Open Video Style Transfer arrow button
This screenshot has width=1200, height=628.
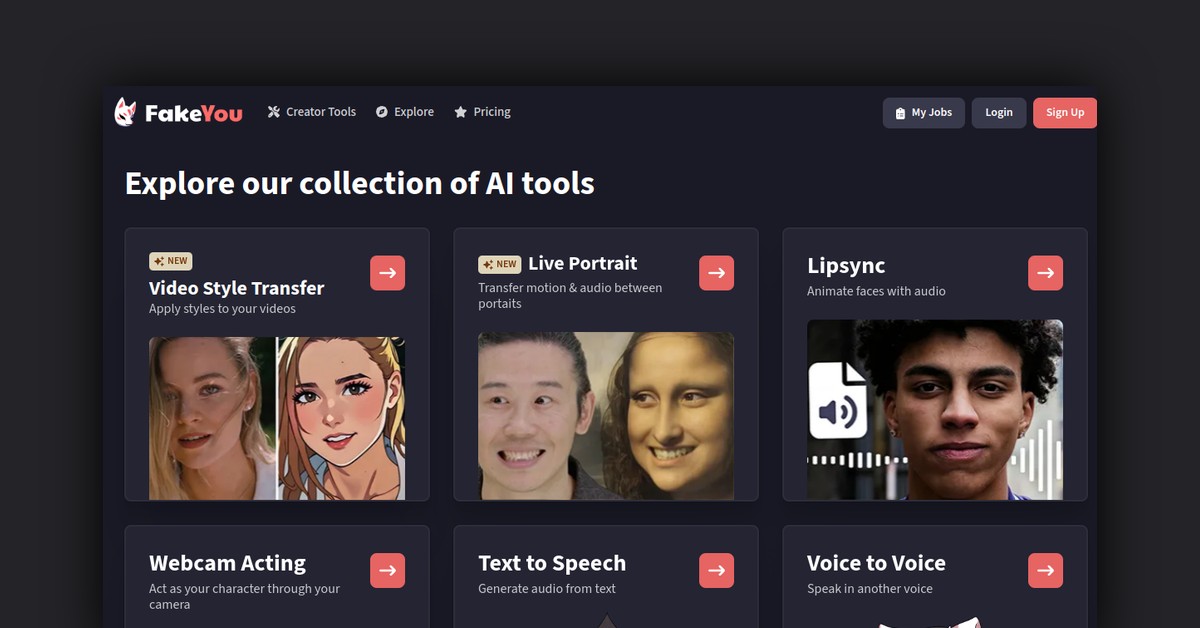point(387,273)
